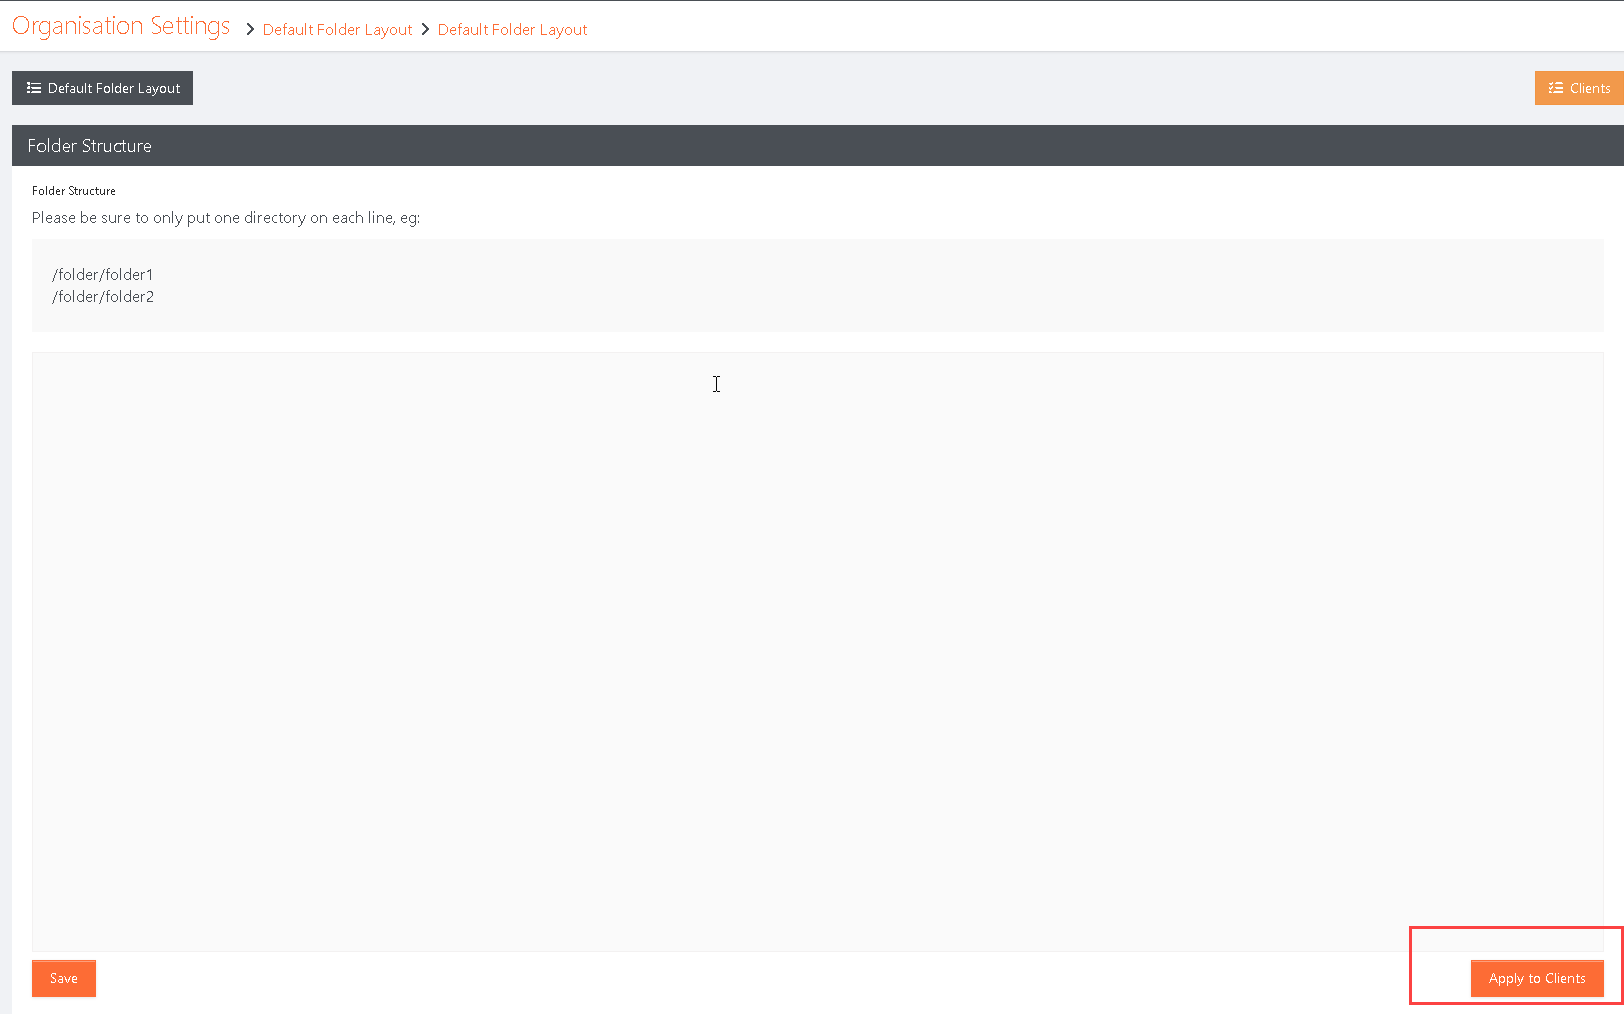
Task: Click the Clients checklist icon
Action: pos(1556,88)
